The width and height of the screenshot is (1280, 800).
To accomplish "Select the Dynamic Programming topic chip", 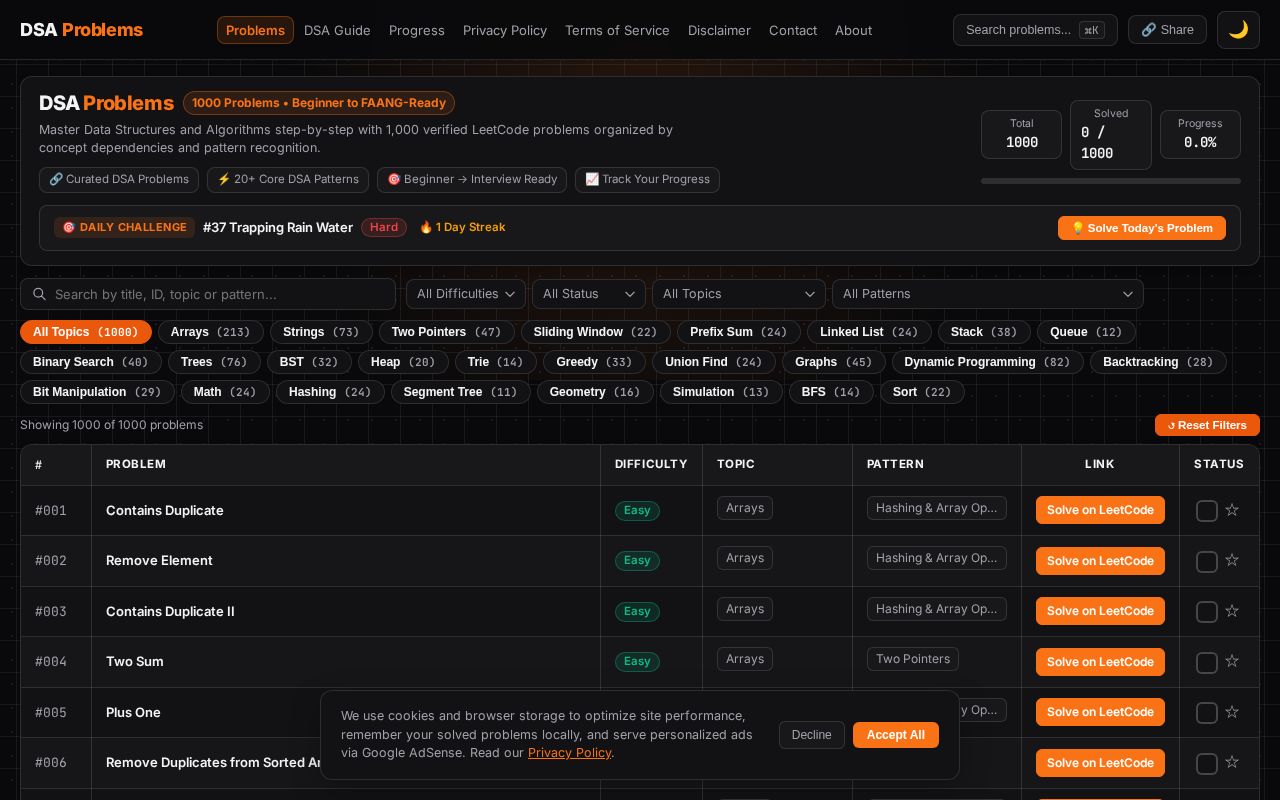I will click(987, 362).
